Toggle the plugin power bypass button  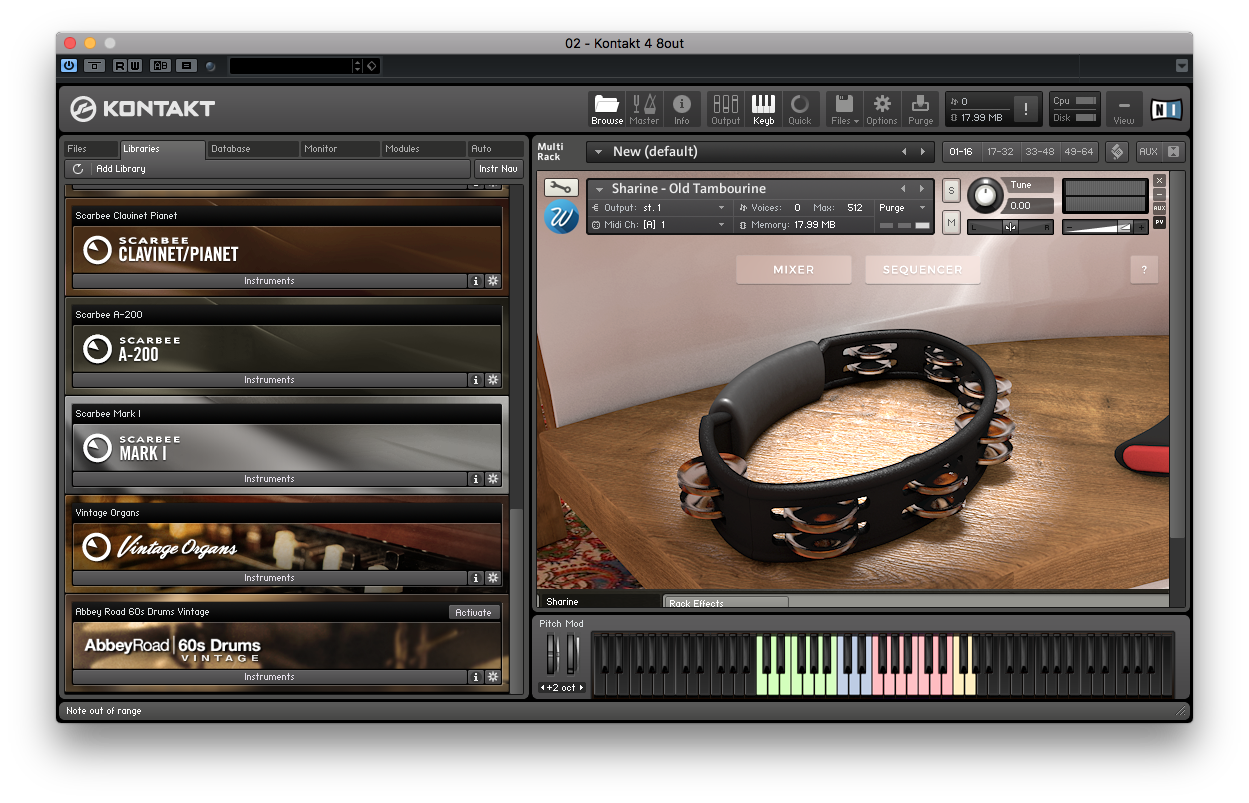coord(69,66)
